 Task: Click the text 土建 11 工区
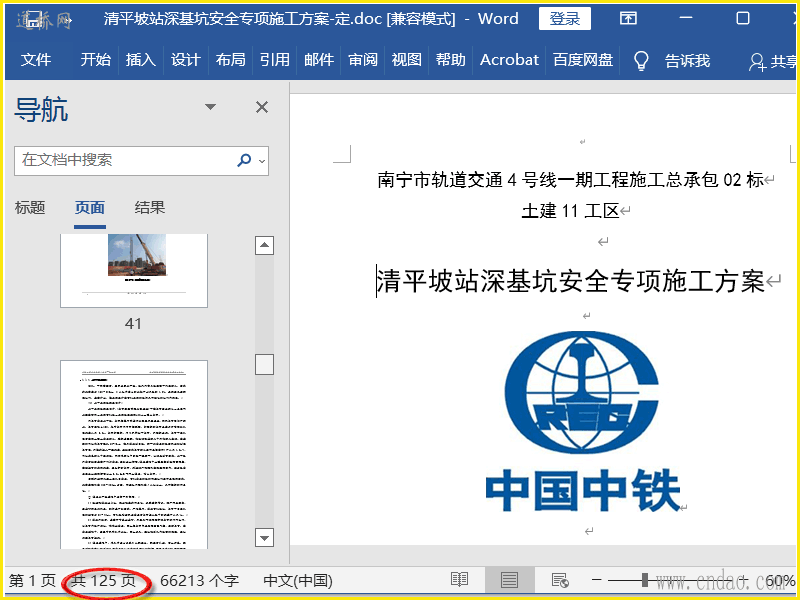(x=570, y=210)
